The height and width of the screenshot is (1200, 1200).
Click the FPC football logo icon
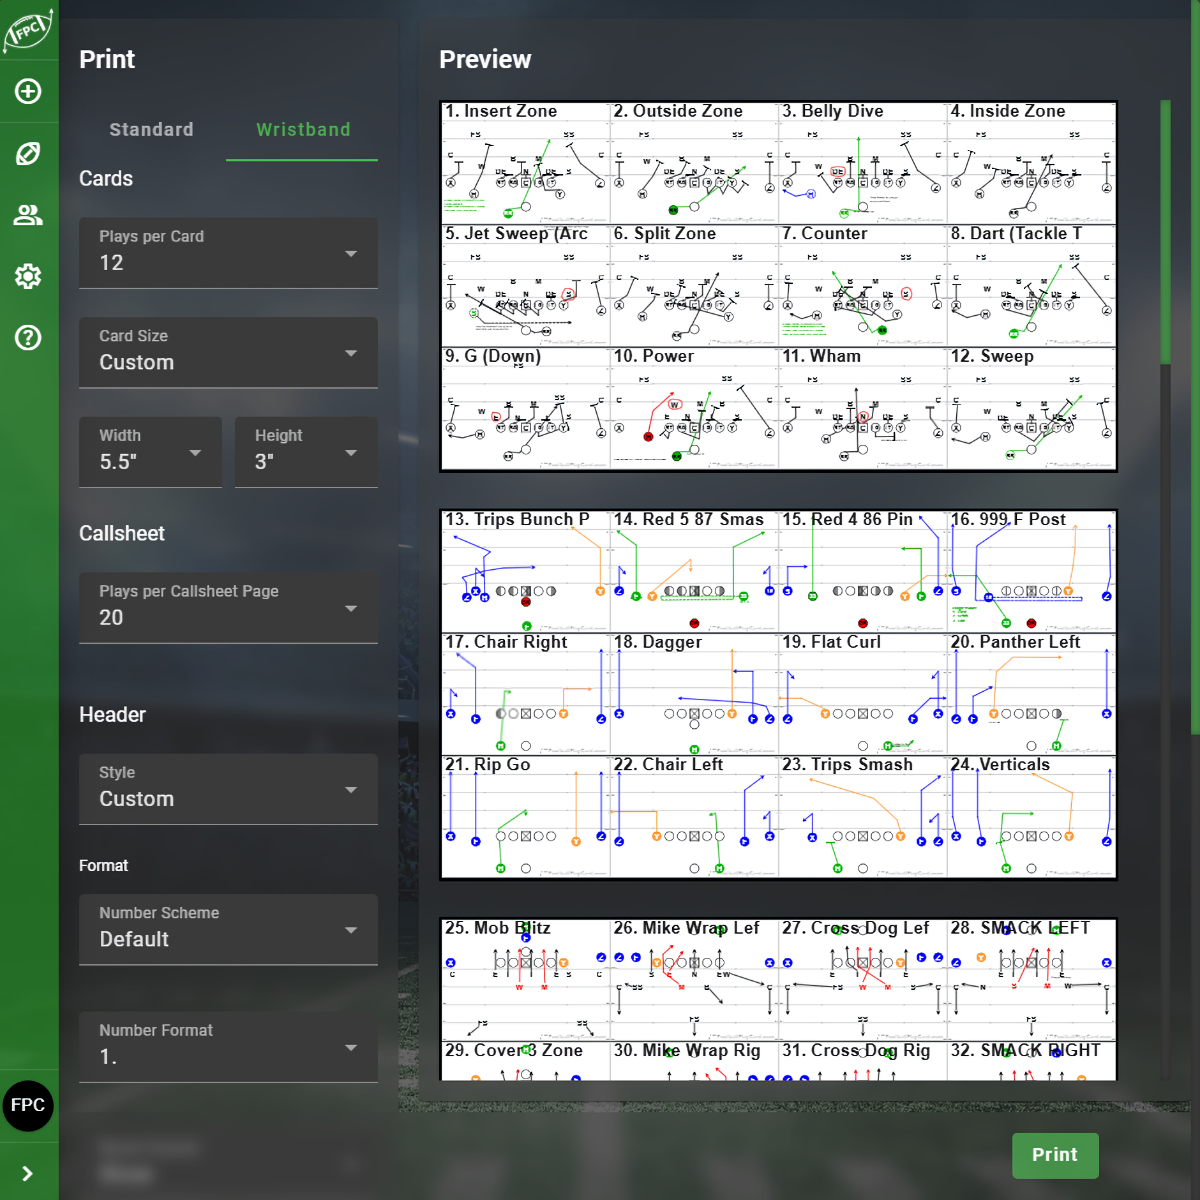click(x=28, y=30)
